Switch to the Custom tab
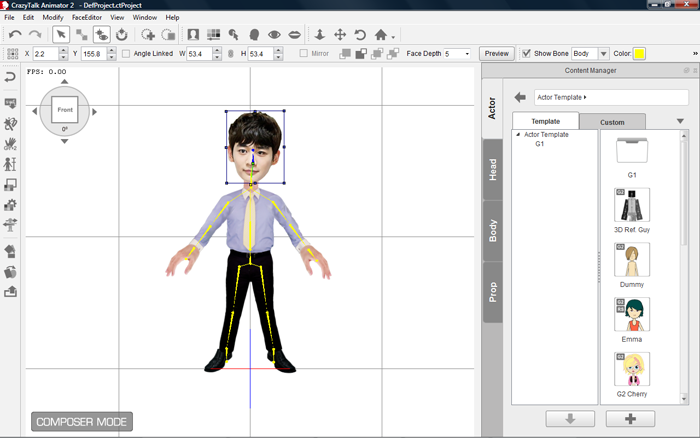 (x=612, y=122)
